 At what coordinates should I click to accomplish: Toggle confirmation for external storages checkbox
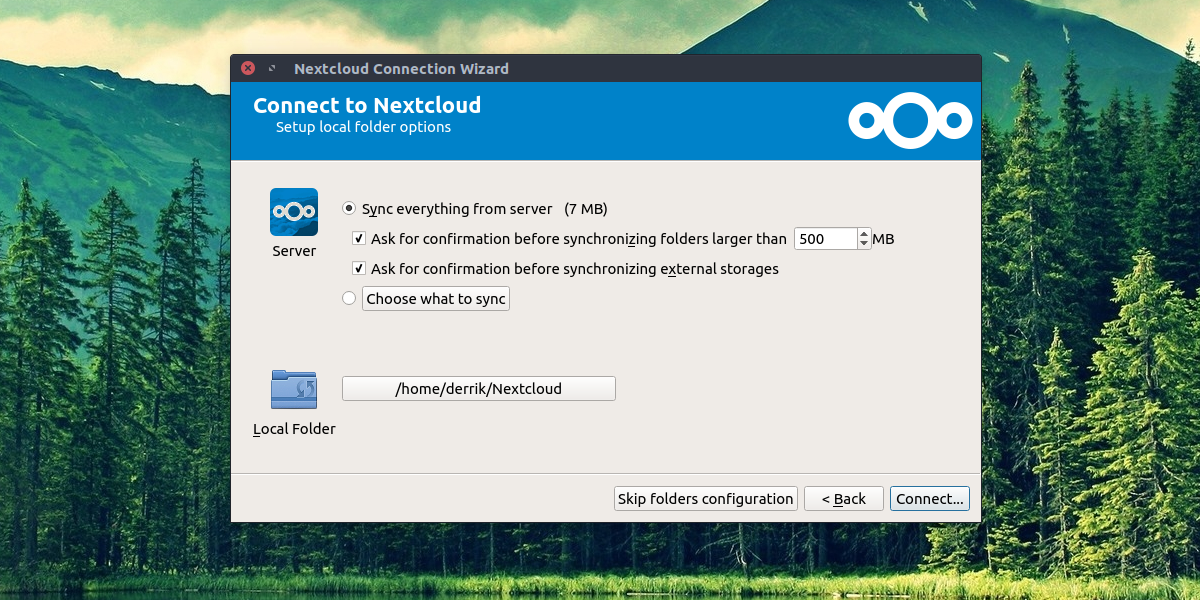359,269
